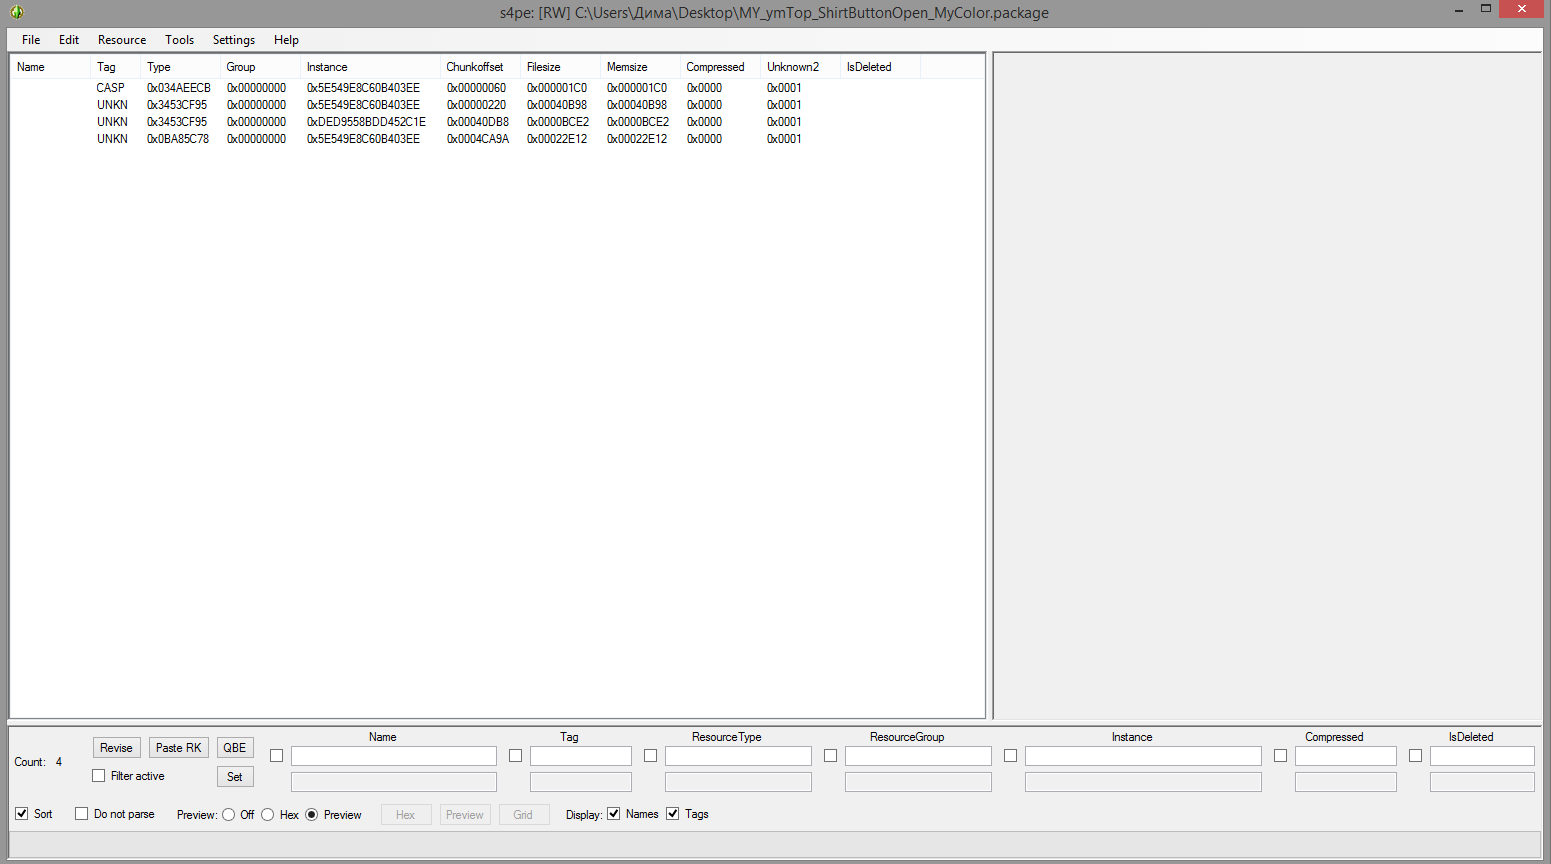Screen dimensions: 1551x864
Task: Click the s4pe app icon in title bar
Action: click(17, 12)
